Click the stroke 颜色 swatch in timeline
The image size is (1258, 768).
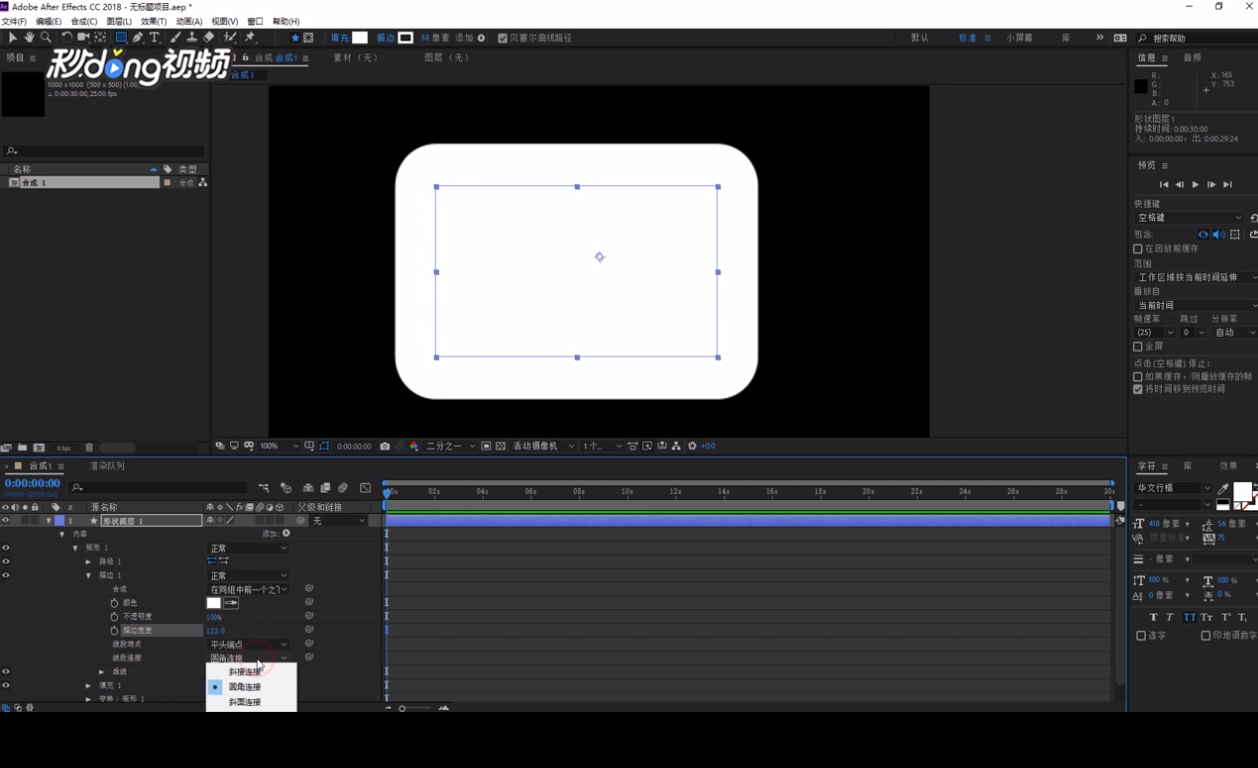click(x=213, y=603)
